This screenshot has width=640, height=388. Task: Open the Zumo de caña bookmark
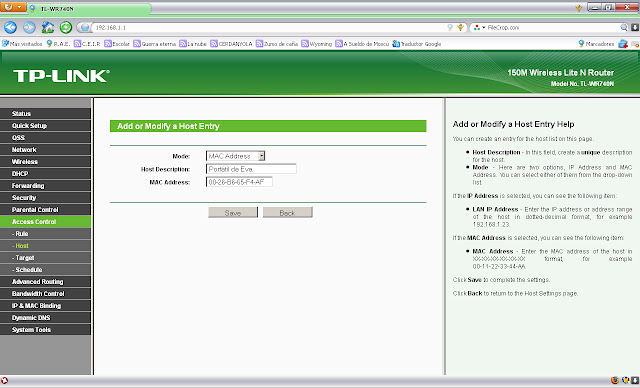pos(277,44)
